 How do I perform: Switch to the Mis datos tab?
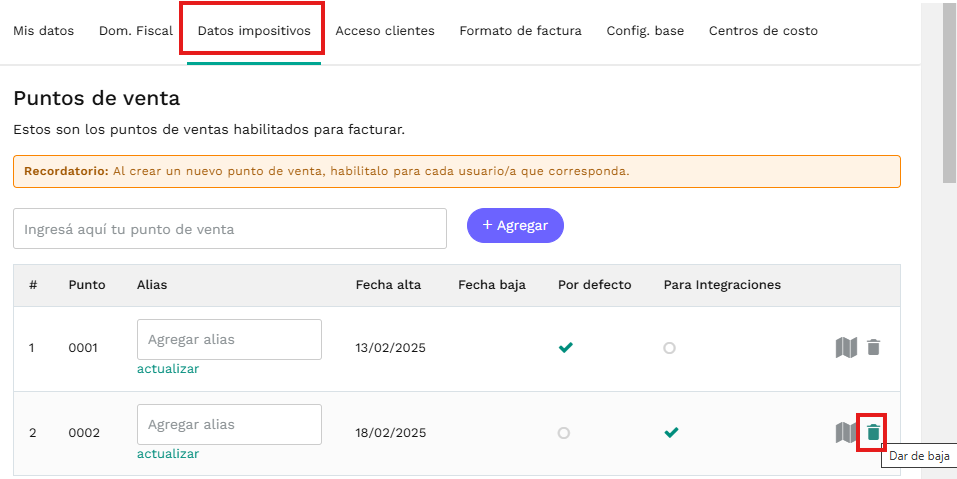click(43, 31)
